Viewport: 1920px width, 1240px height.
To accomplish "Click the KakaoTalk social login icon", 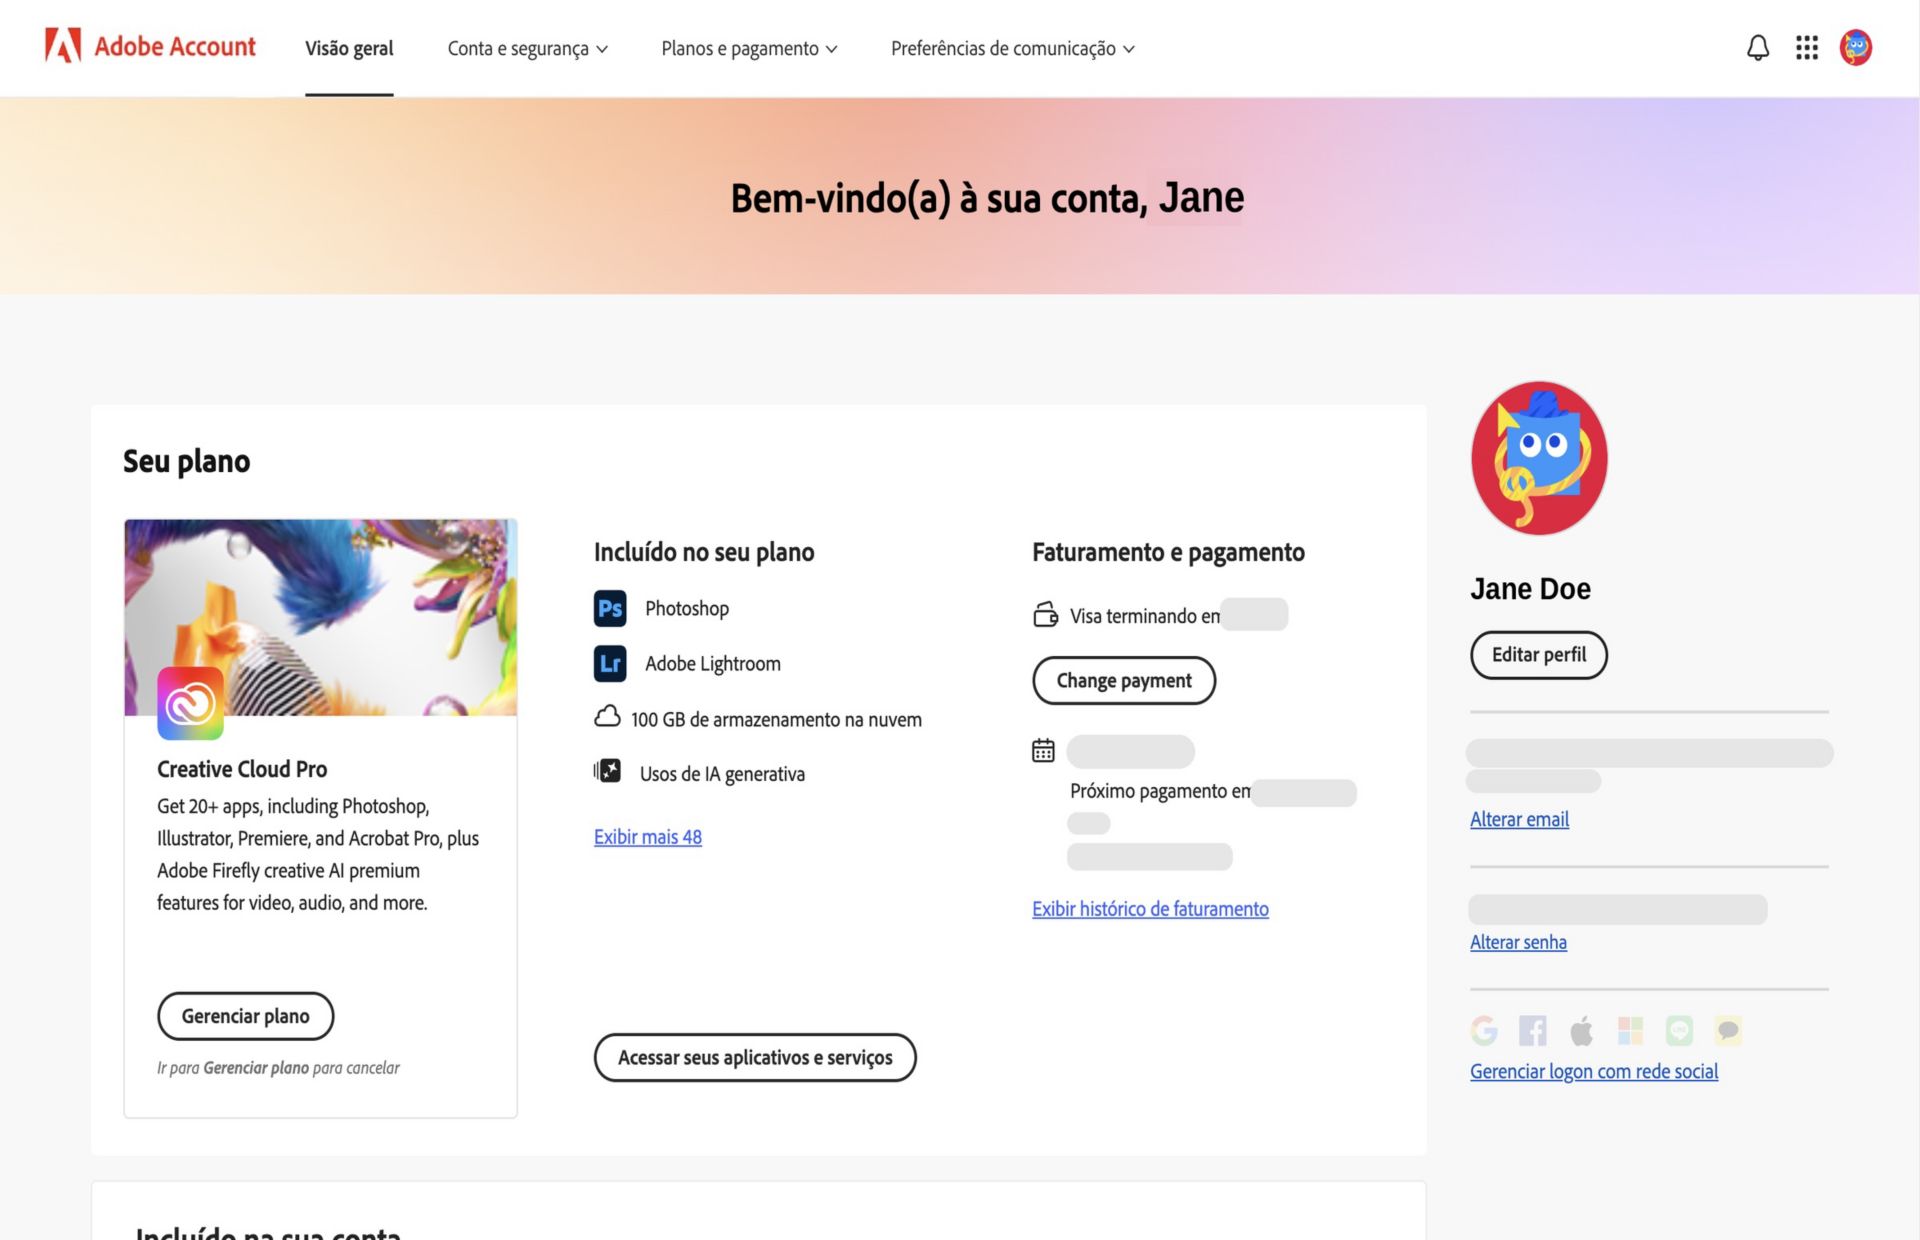I will pyautogui.click(x=1728, y=1030).
